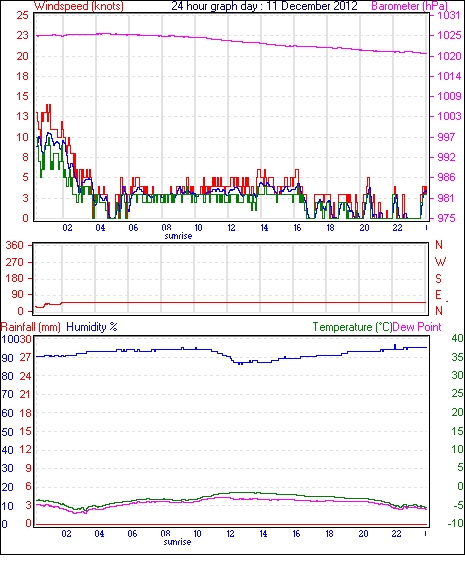465x563 pixels.
Task: Click the Dew Point legend label
Action: pos(417,327)
